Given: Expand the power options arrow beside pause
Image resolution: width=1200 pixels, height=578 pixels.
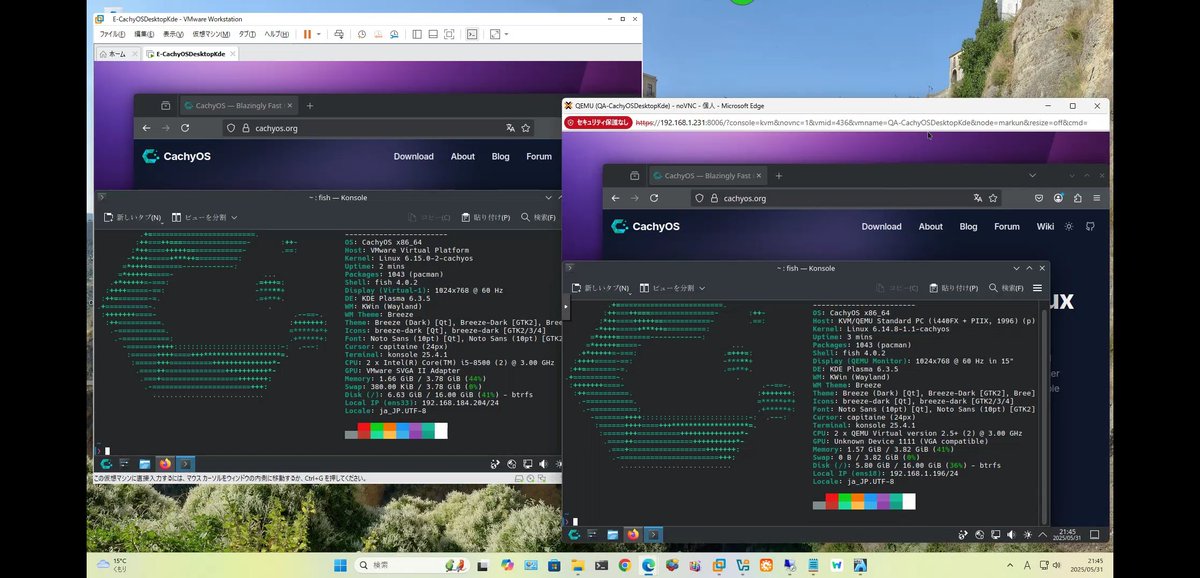Looking at the screenshot, I should point(319,34).
